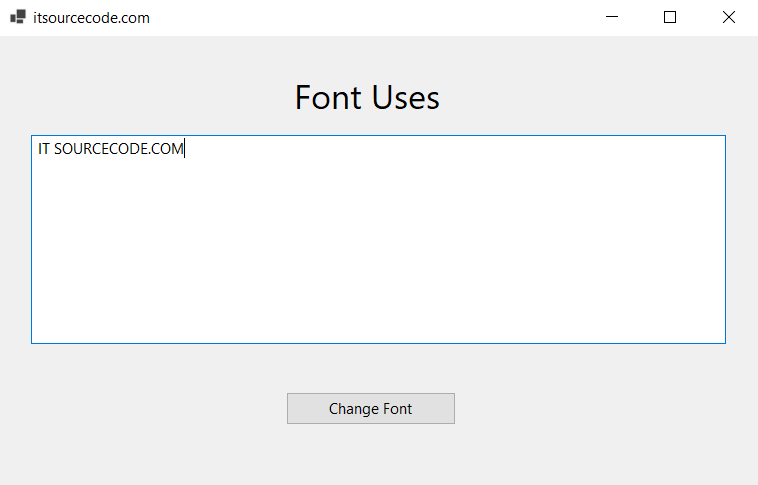Maximize the itsourcecode.com window
Image resolution: width=758 pixels, height=485 pixels.
[670, 17]
